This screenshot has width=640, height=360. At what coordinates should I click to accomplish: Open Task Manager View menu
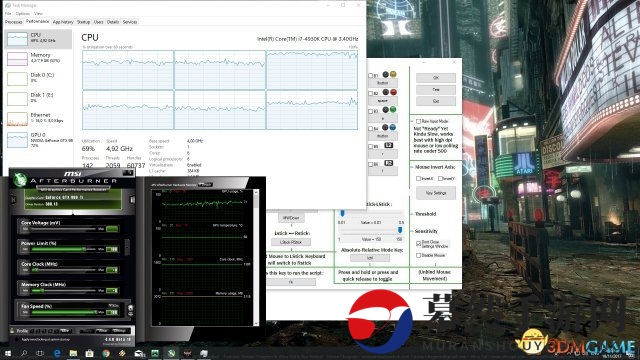[38, 13]
